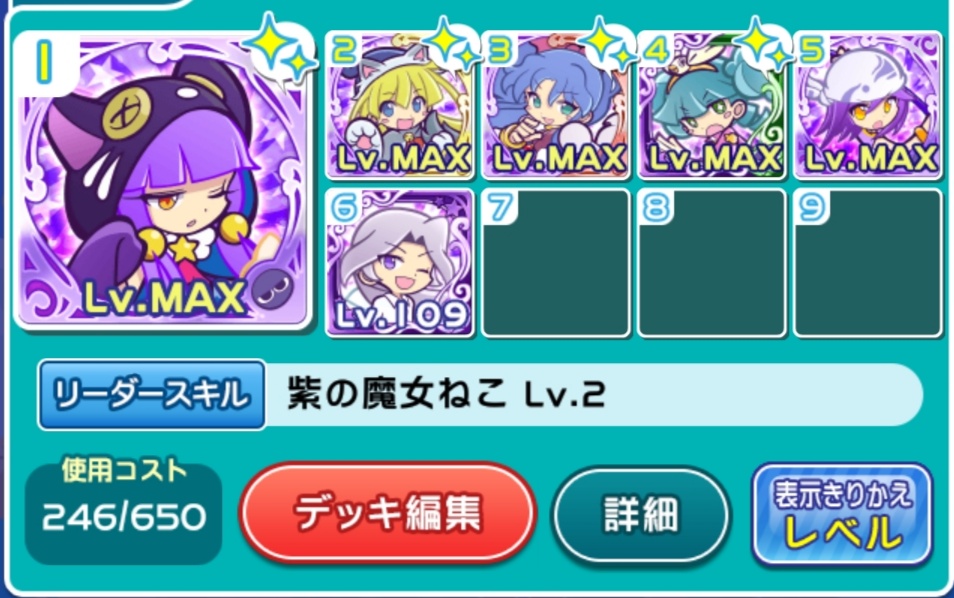The image size is (954, 598).
Task: Open the 詳細 details button
Action: pos(641,515)
